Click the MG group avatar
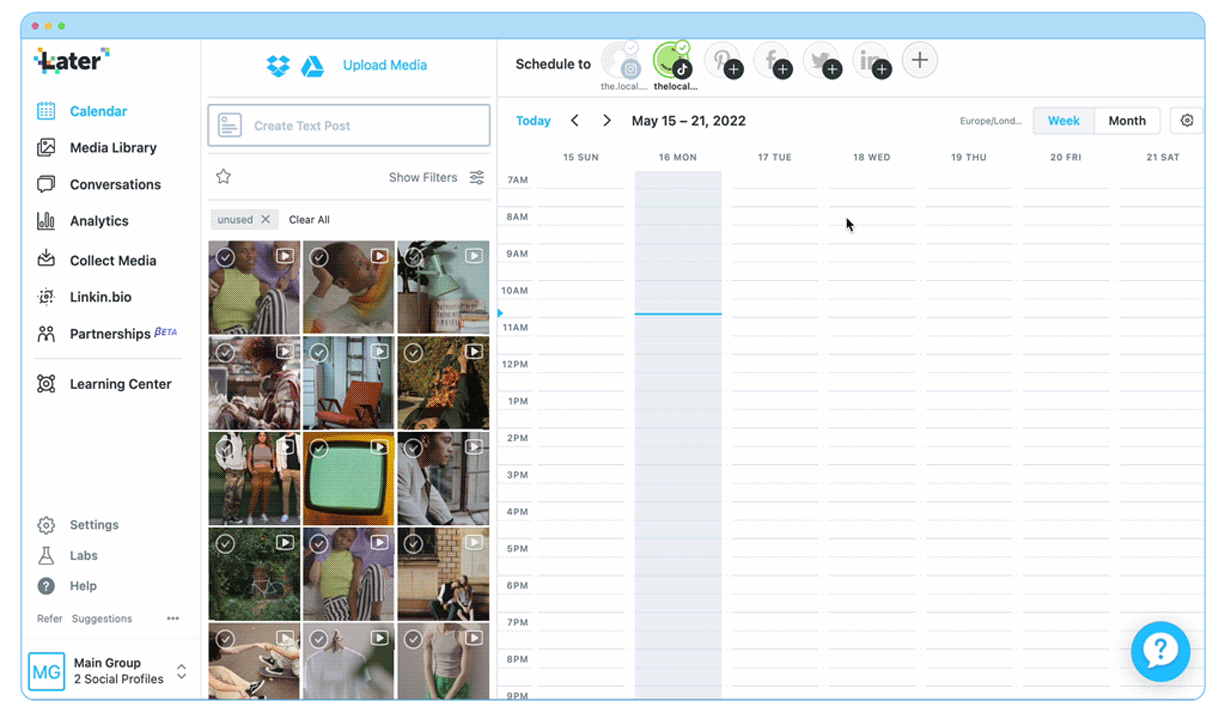The width and height of the screenshot is (1225, 713). [x=46, y=672]
